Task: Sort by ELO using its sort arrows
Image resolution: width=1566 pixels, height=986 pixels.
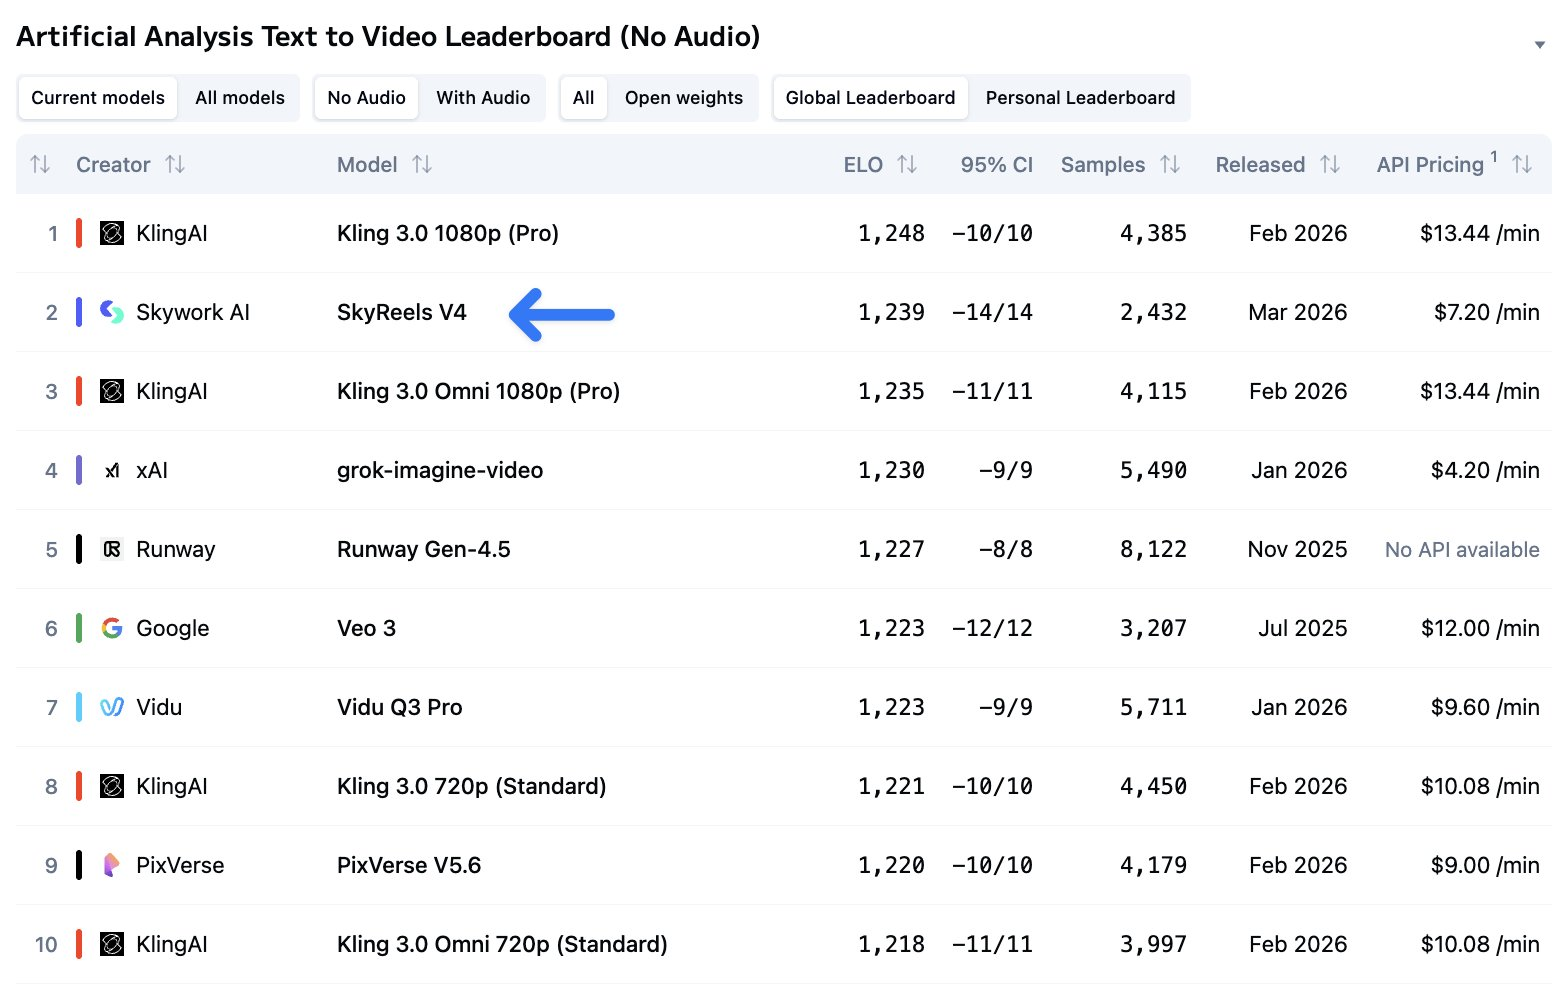Action: click(907, 164)
